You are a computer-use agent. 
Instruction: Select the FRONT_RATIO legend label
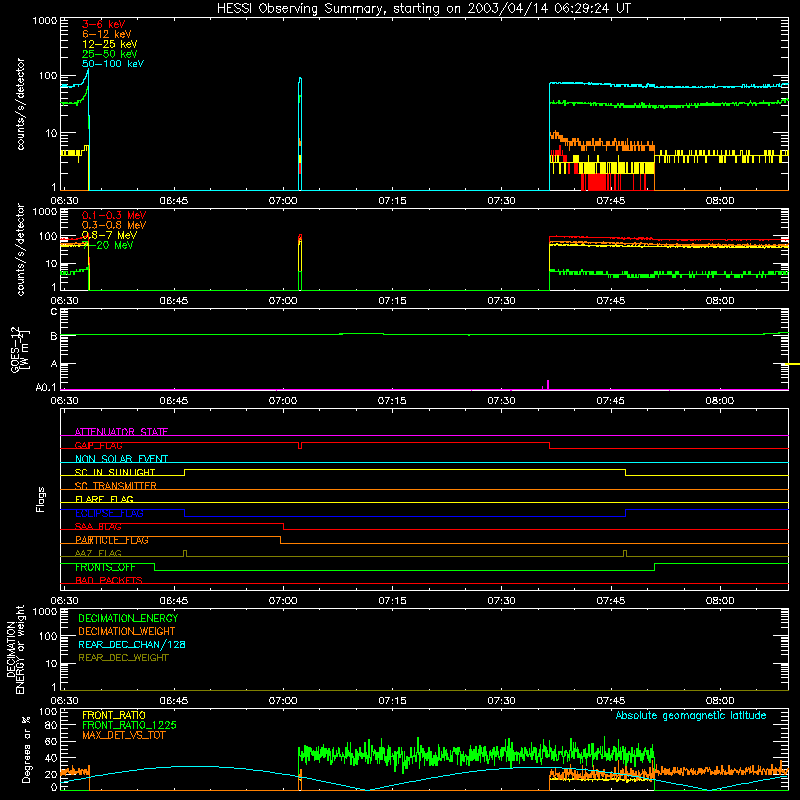(x=114, y=715)
